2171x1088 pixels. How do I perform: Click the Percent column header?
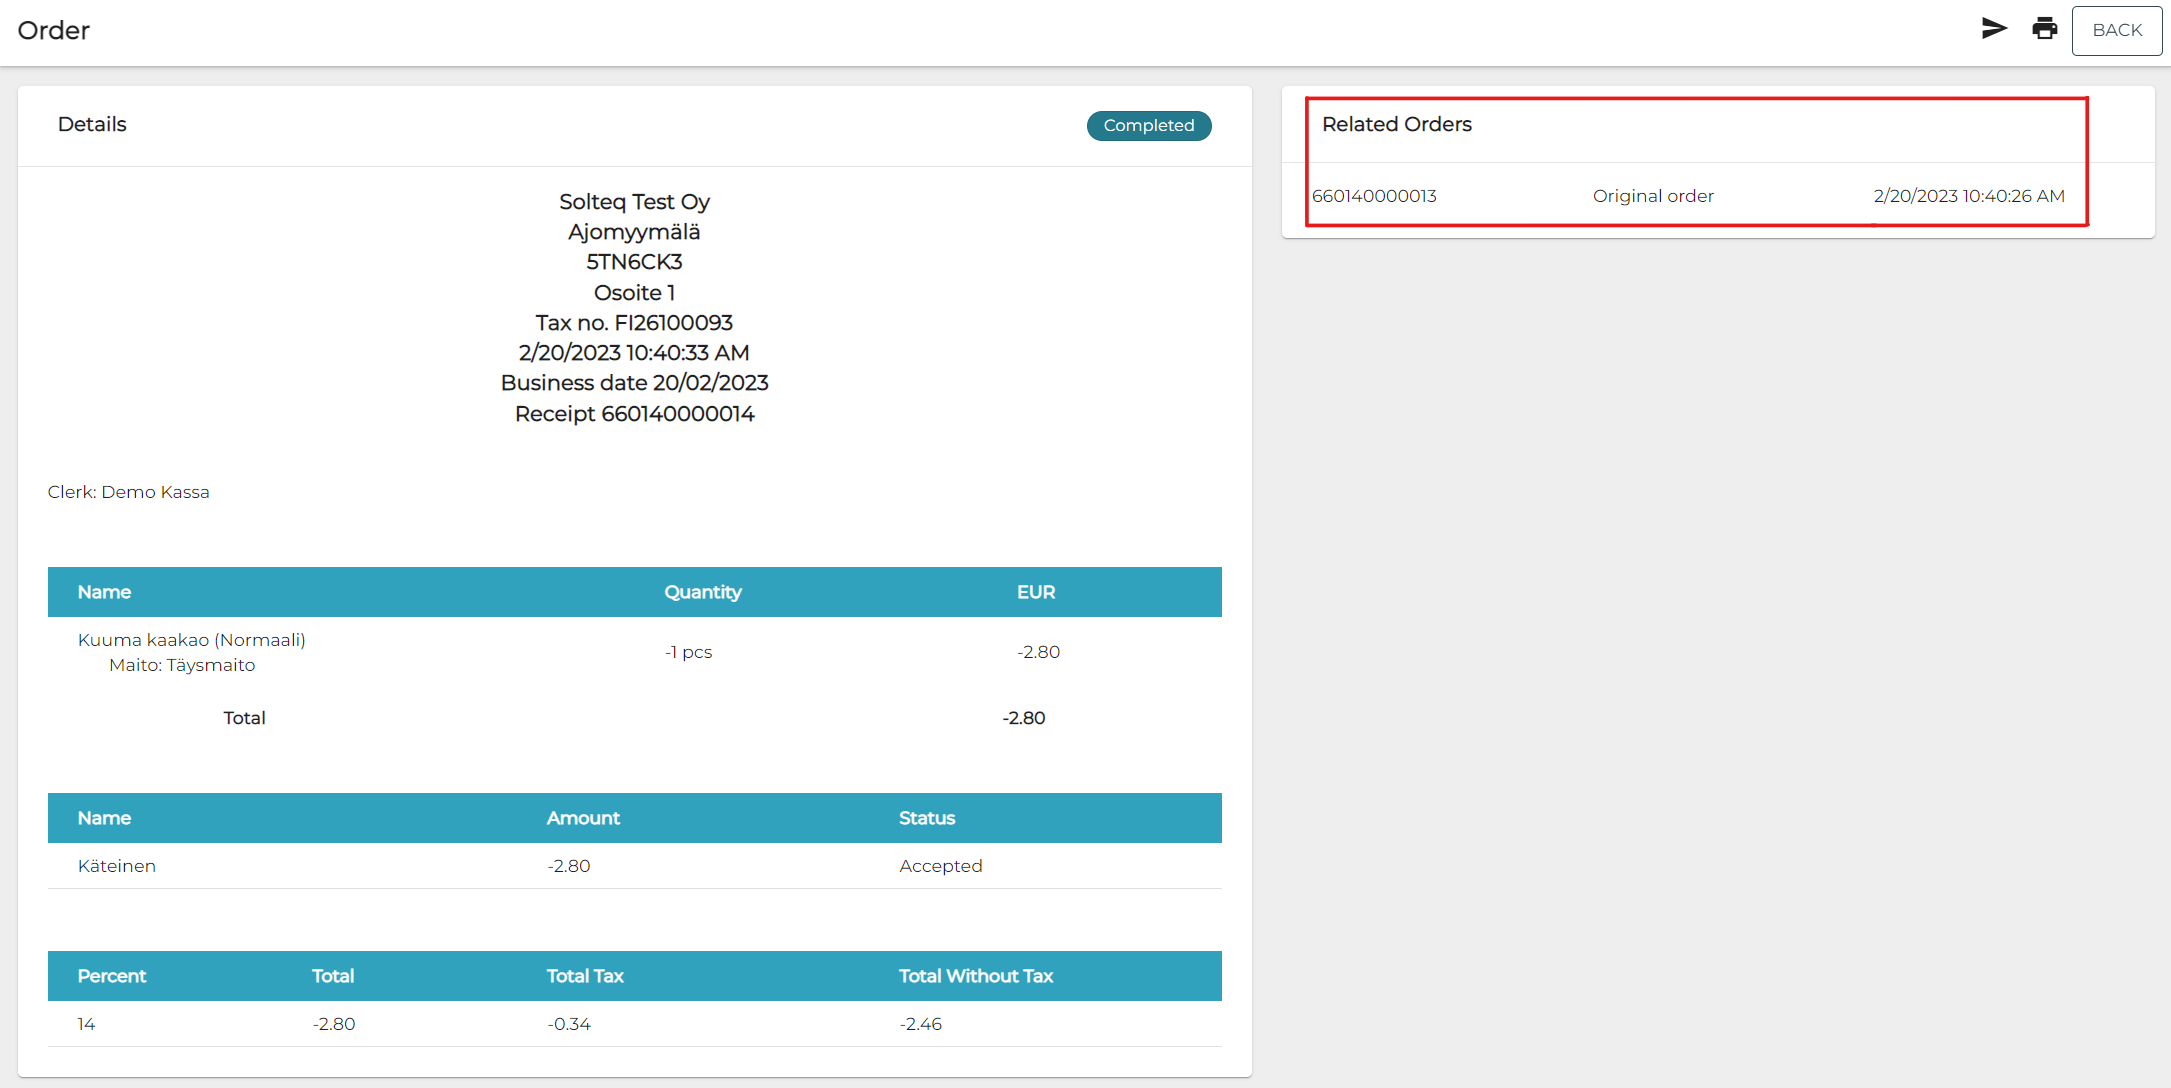tap(112, 976)
